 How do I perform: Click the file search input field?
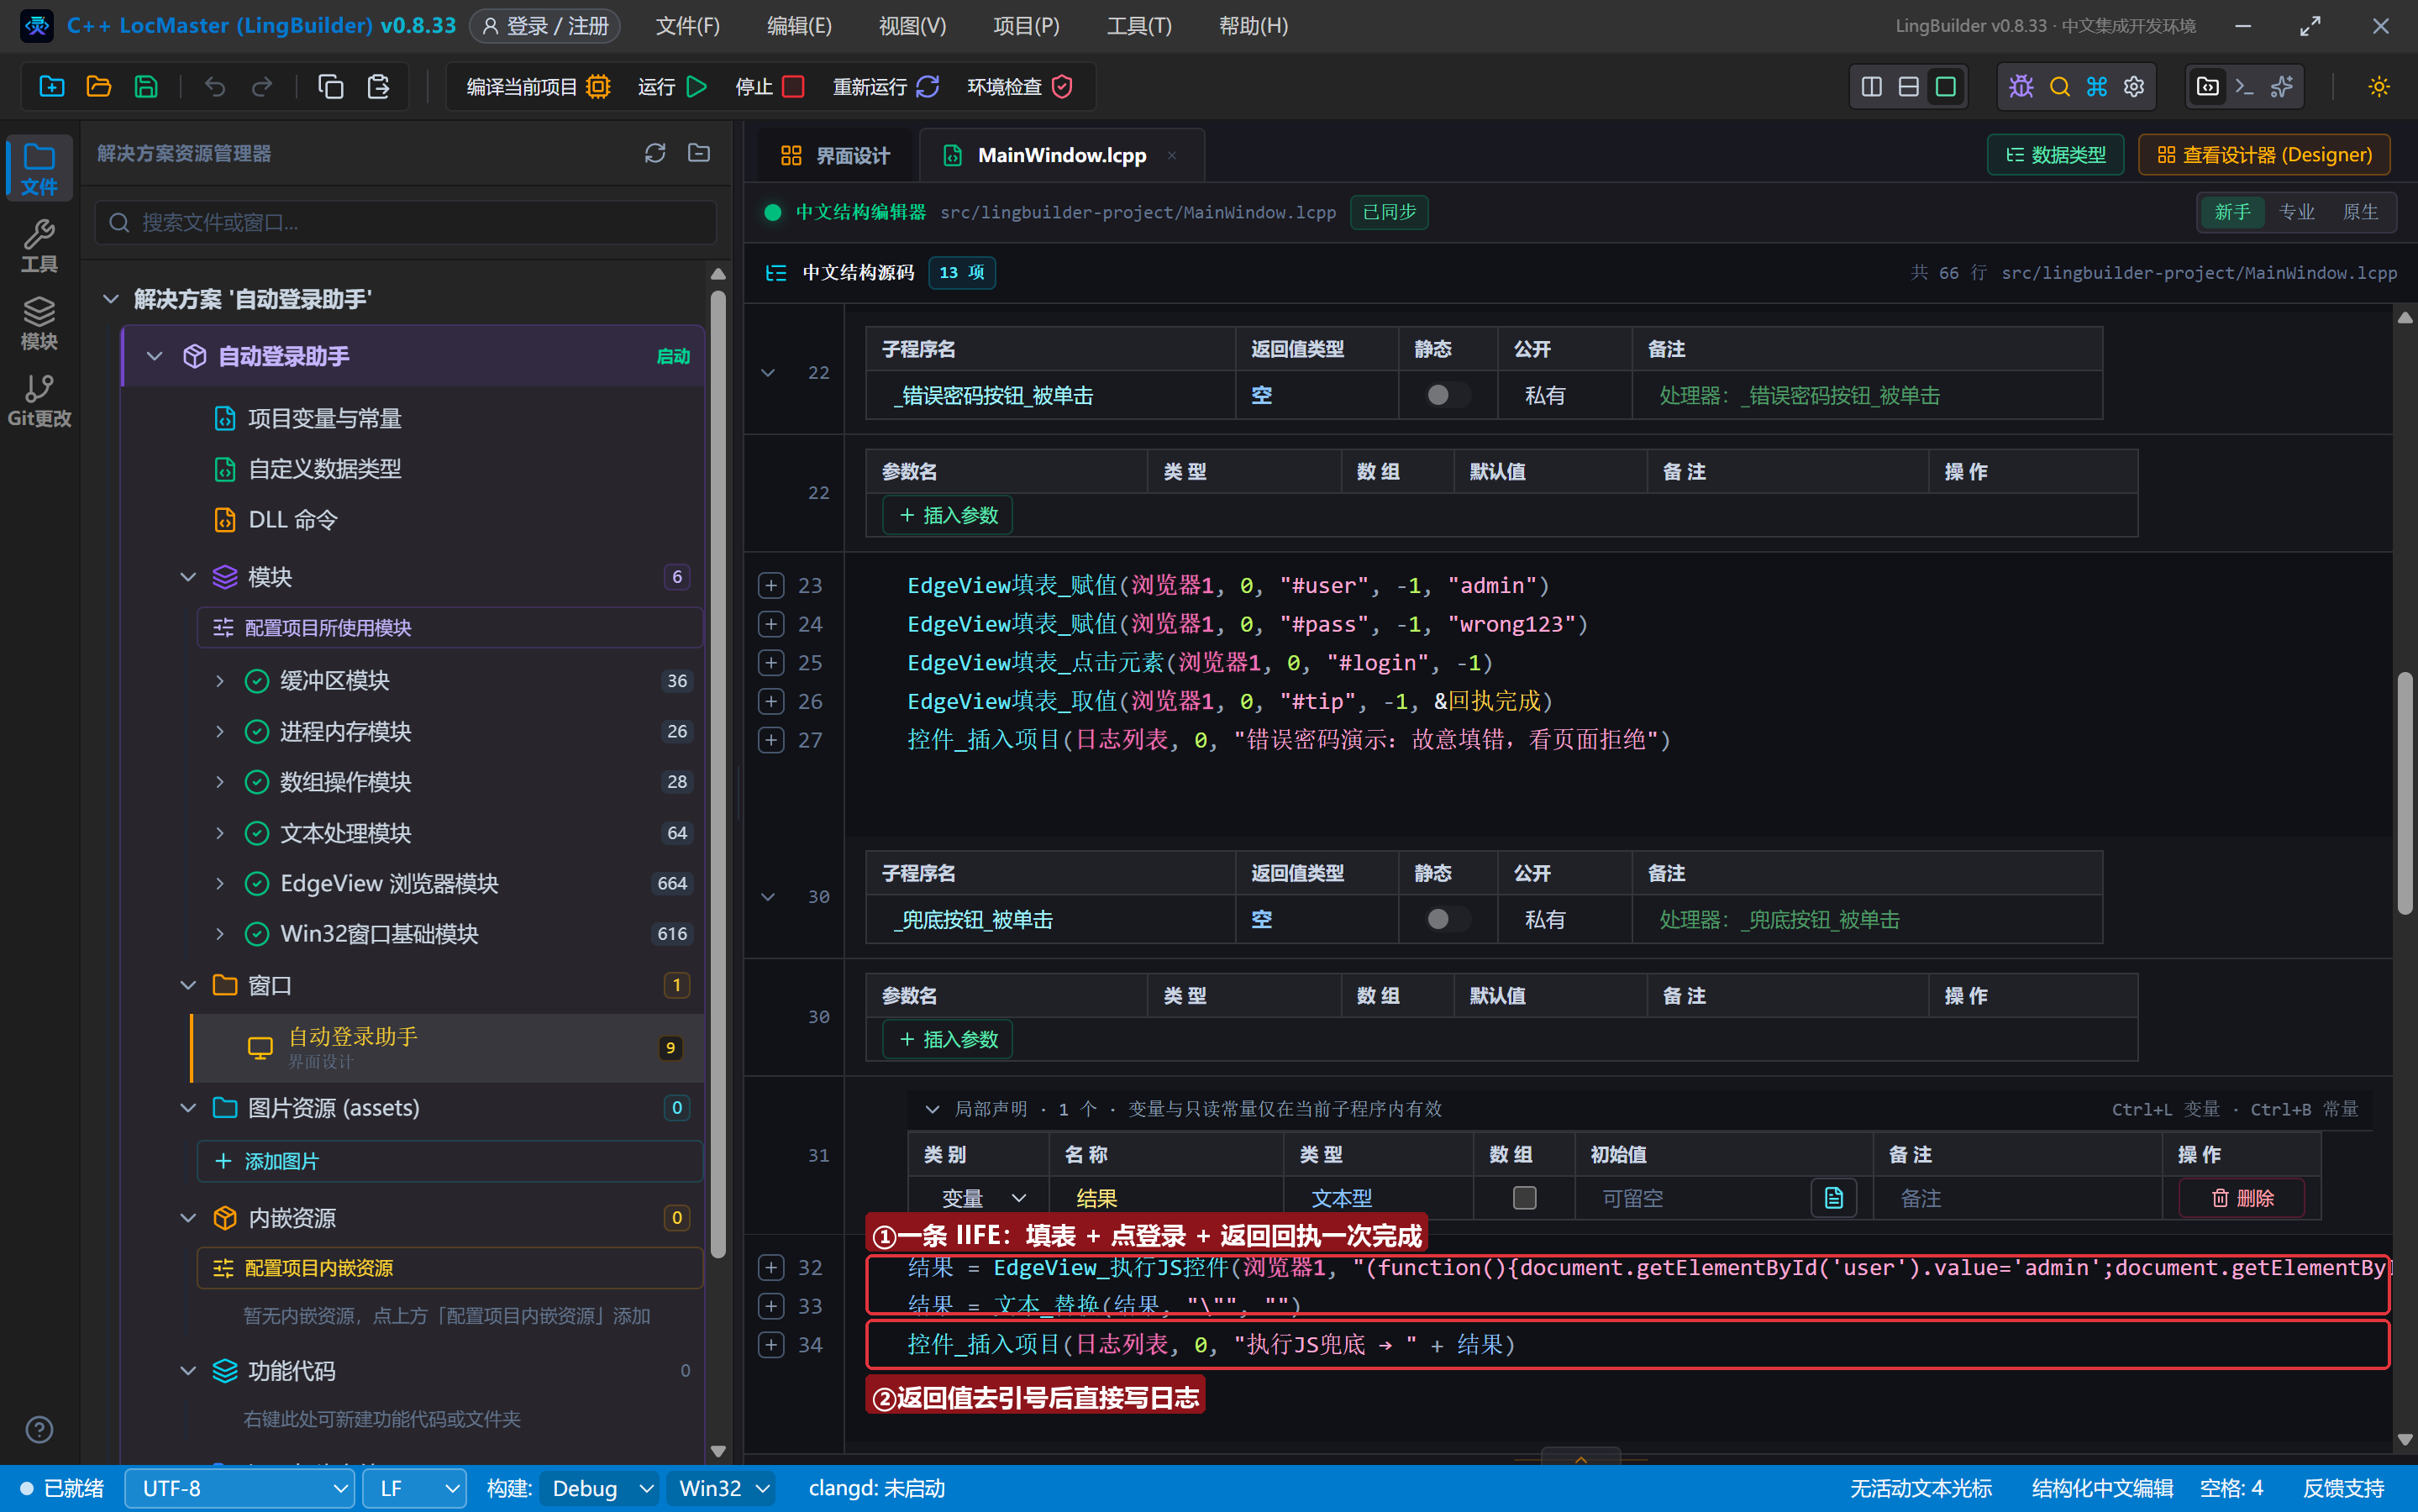click(x=406, y=222)
